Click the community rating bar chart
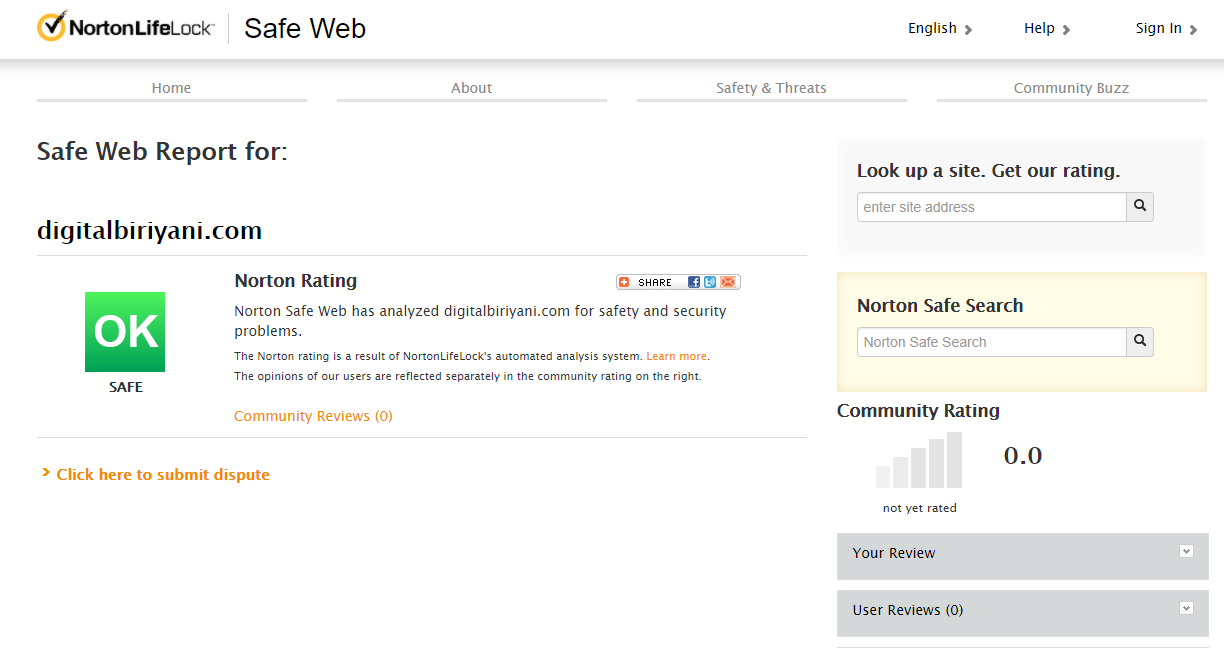 919,460
